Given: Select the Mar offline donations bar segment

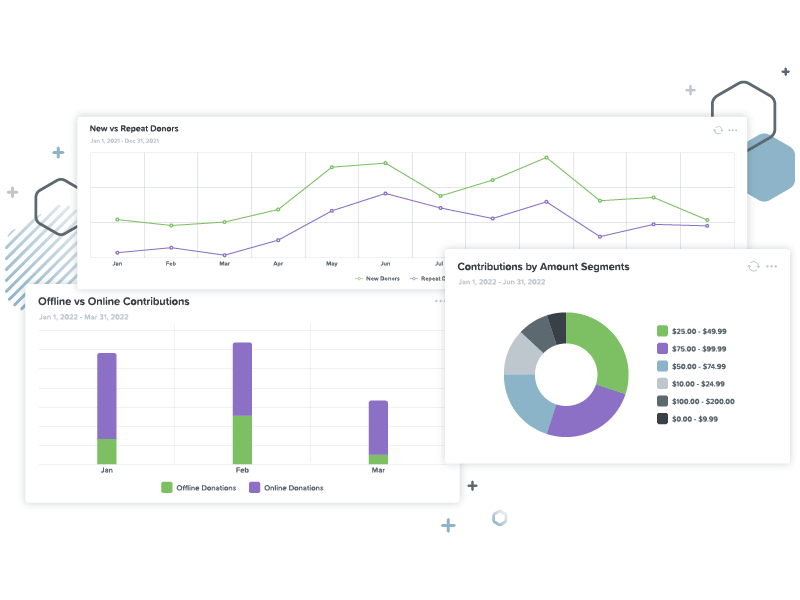Looking at the screenshot, I should point(378,459).
